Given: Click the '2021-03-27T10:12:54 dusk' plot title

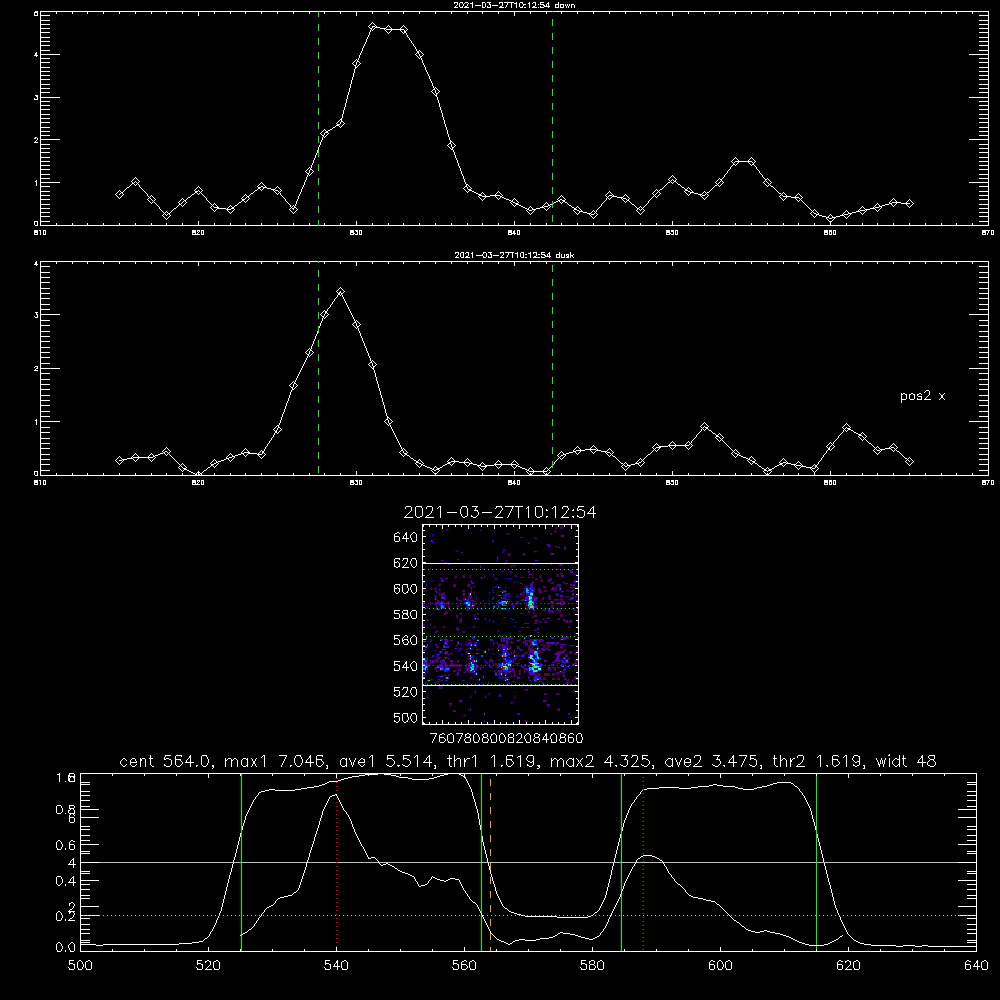Looking at the screenshot, I should (514, 255).
